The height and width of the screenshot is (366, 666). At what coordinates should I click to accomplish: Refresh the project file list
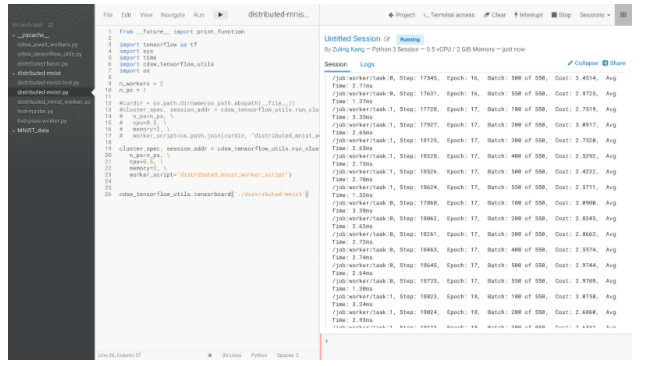51,25
